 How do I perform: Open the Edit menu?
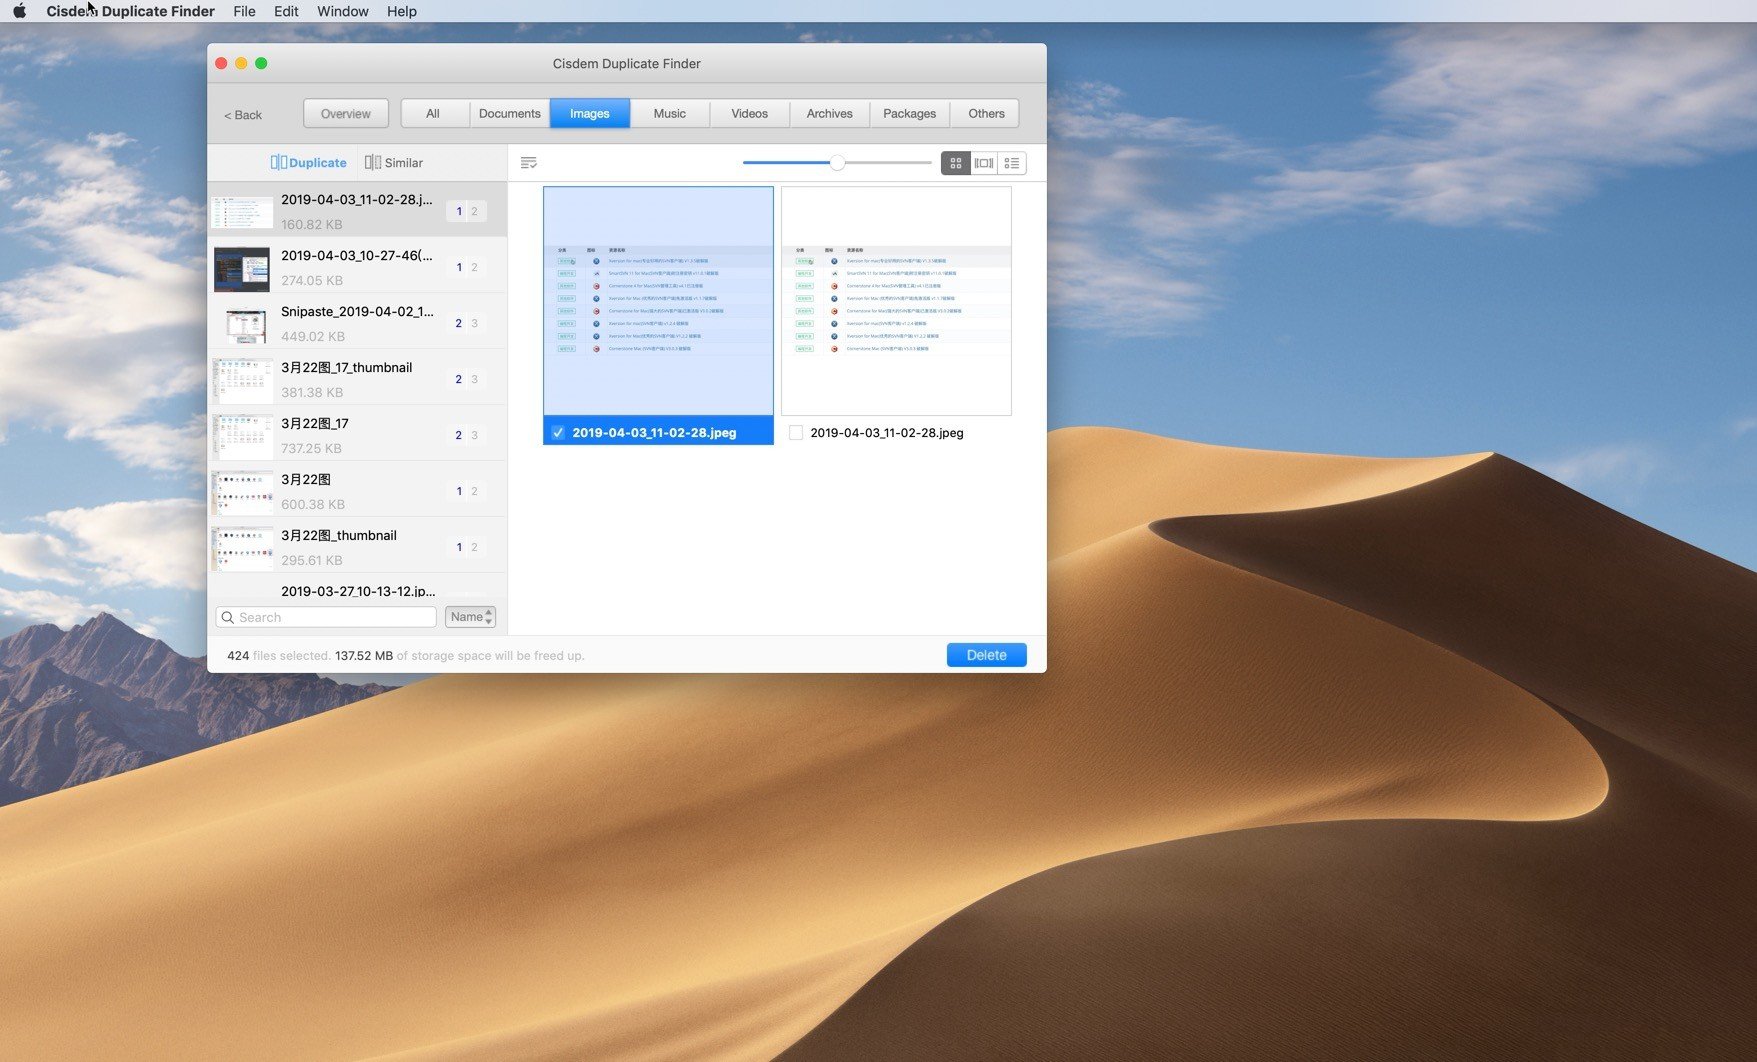point(286,11)
